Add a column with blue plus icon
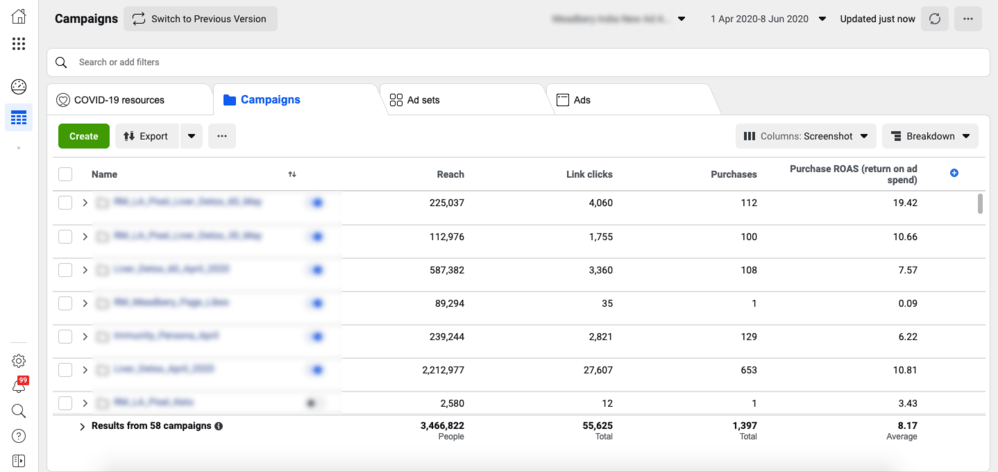The height and width of the screenshot is (472, 998). [x=954, y=174]
